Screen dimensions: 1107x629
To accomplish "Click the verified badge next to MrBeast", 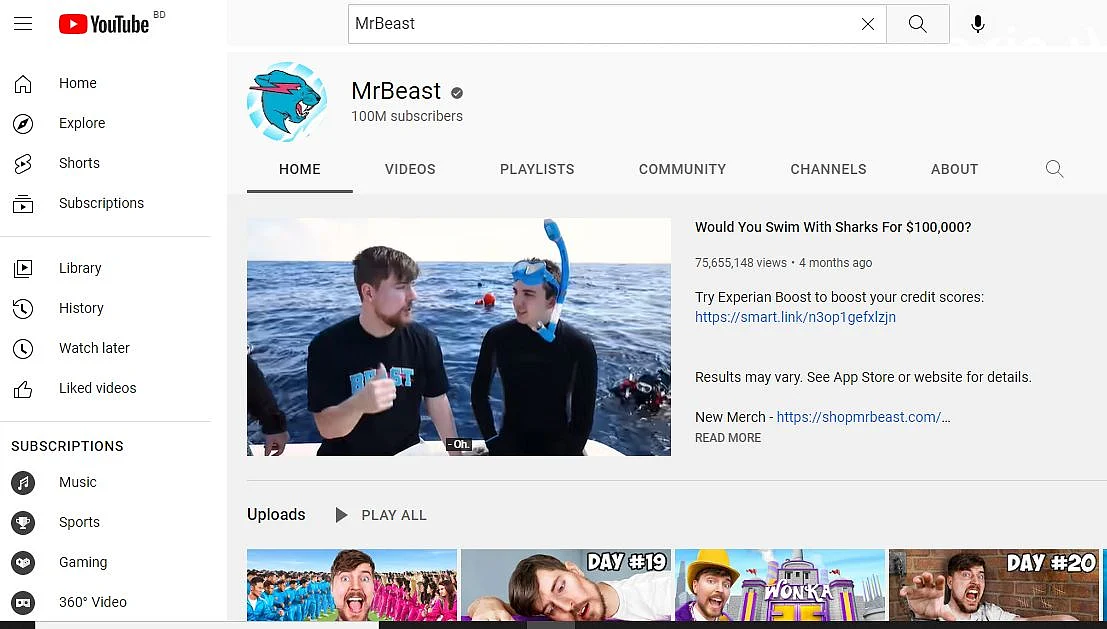I will click(x=457, y=92).
